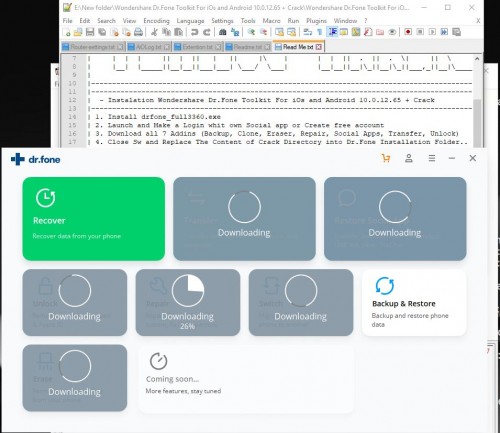Open the dr.fone account profile icon

tap(409, 158)
